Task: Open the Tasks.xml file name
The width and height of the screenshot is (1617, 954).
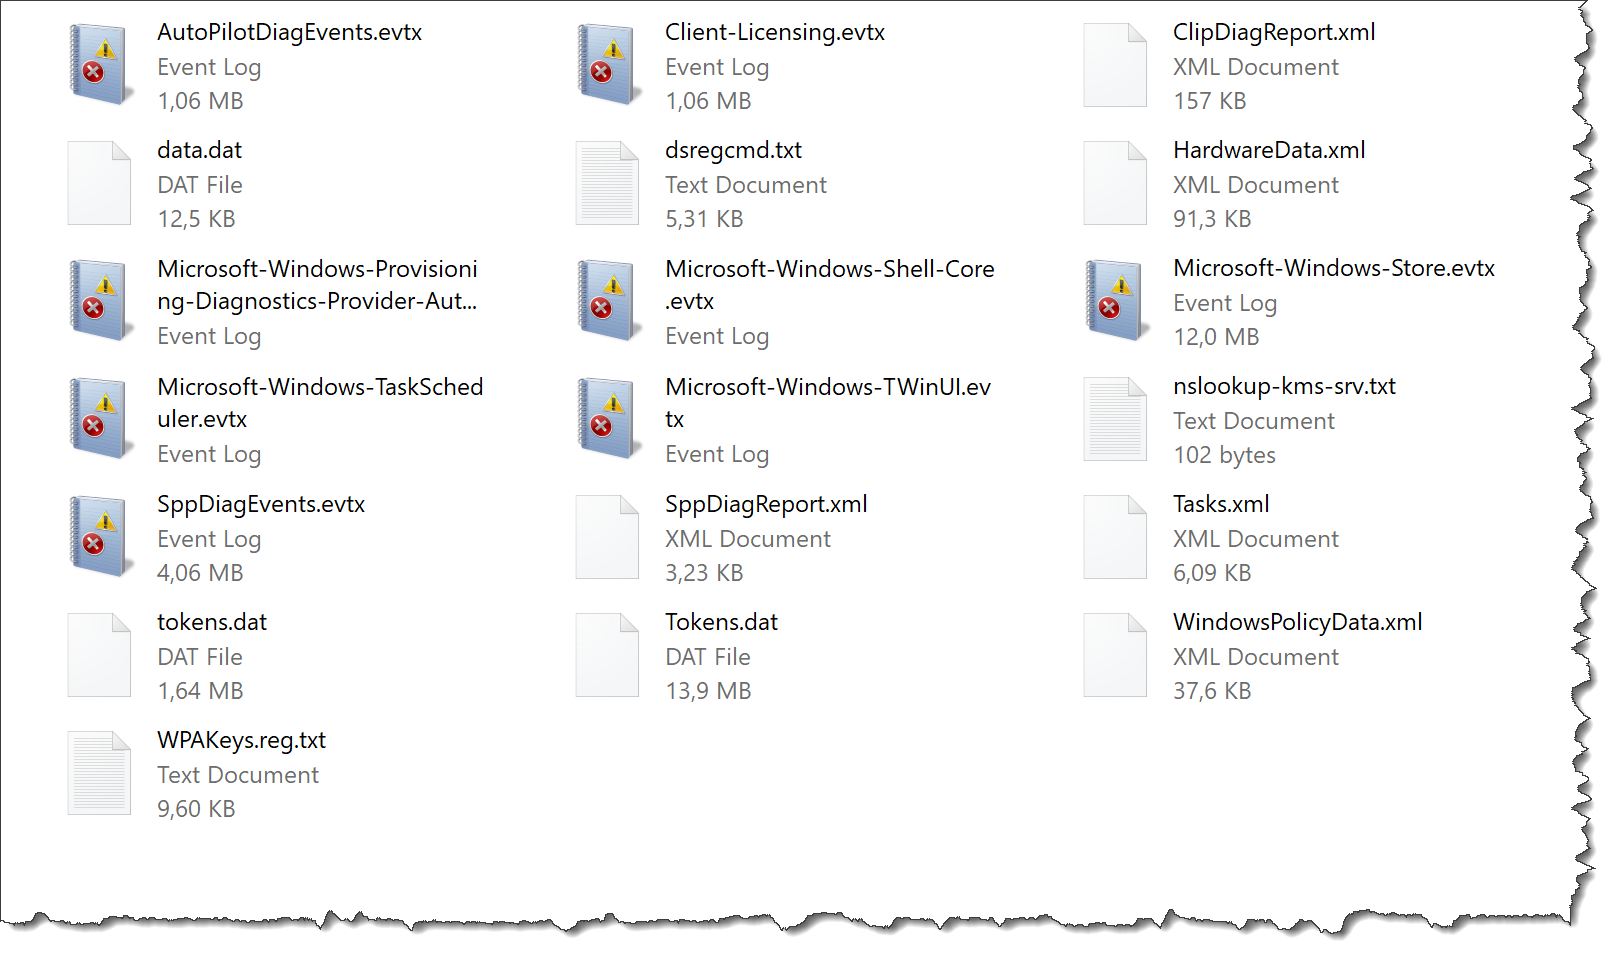Action: [x=1220, y=503]
